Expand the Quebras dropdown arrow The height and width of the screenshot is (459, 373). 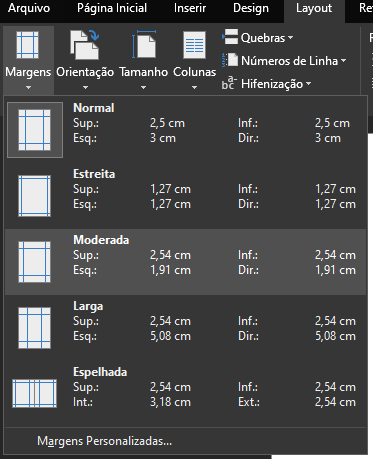[290, 38]
